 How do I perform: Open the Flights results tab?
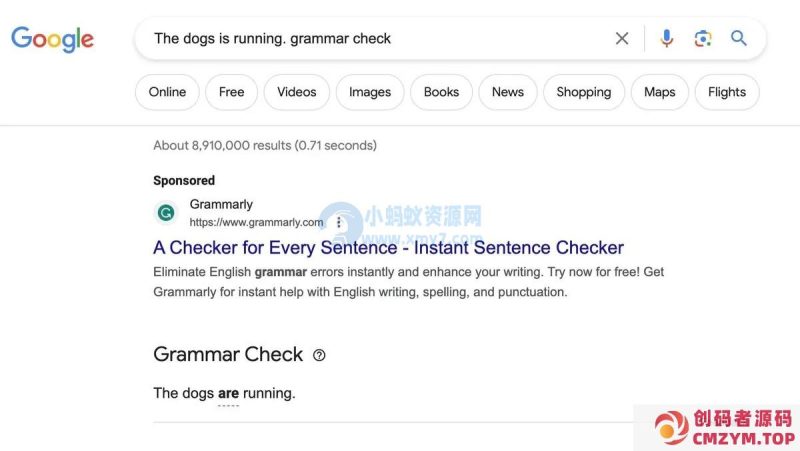coord(727,92)
